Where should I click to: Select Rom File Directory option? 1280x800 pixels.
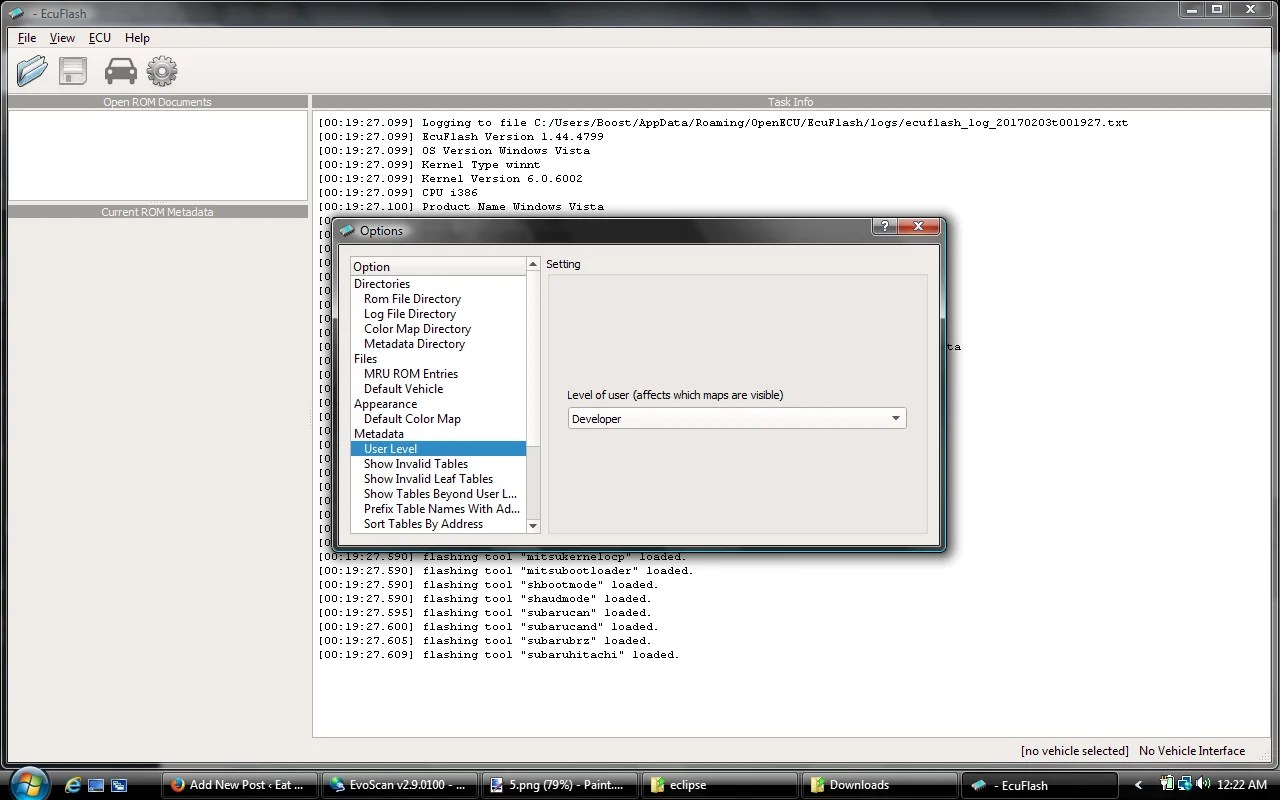pyautogui.click(x=412, y=299)
